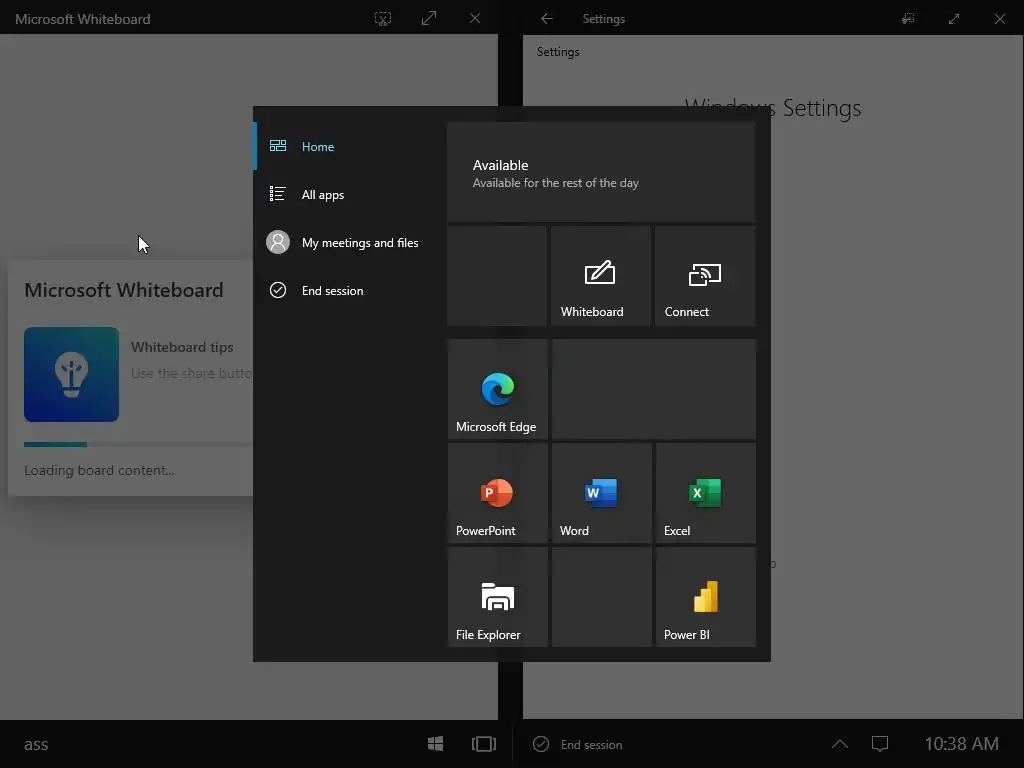Open Task View on taskbar
The image size is (1024, 768).
(x=484, y=744)
